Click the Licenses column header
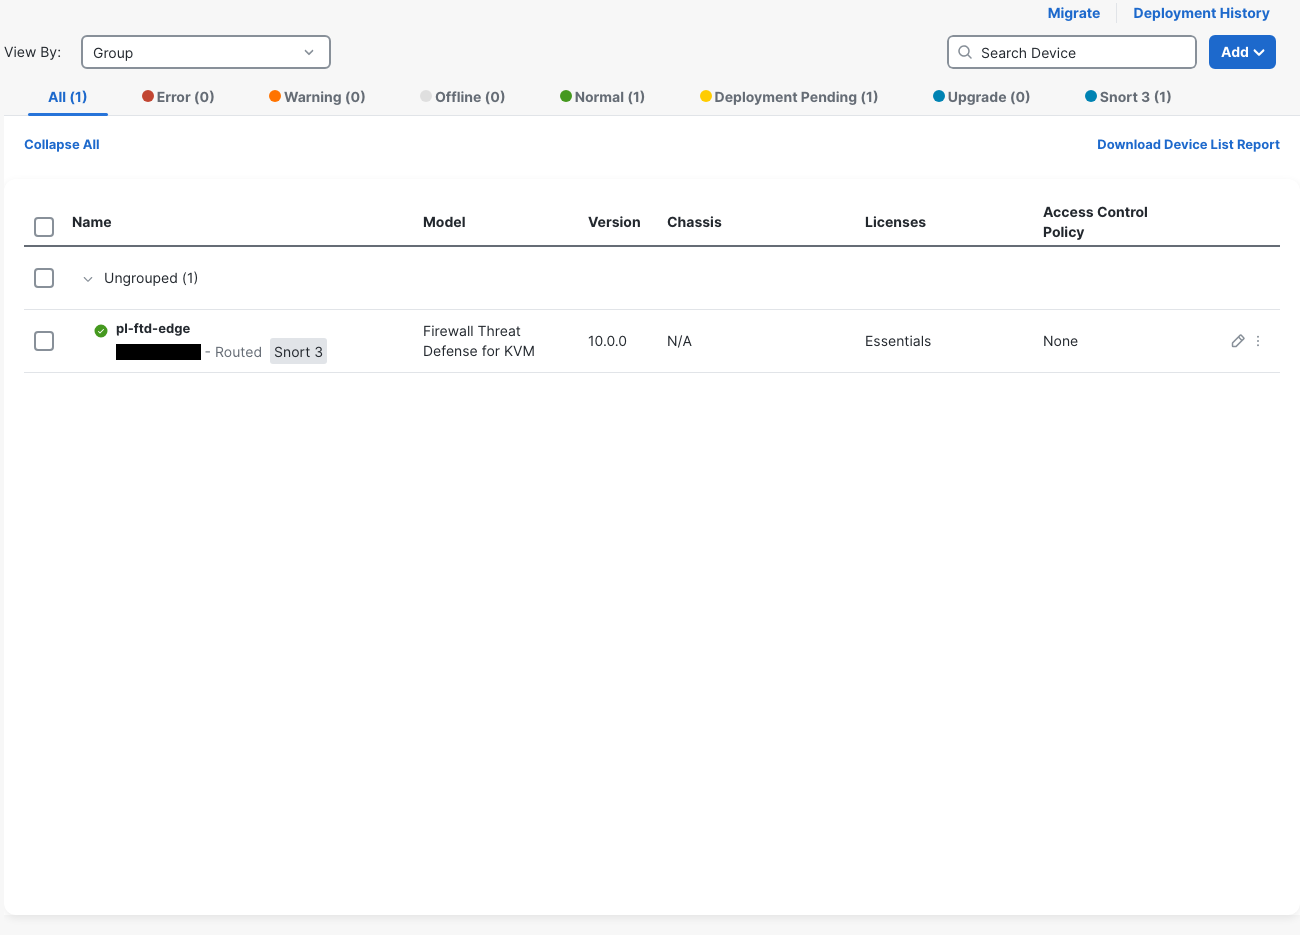The image size is (1300, 935). click(895, 222)
